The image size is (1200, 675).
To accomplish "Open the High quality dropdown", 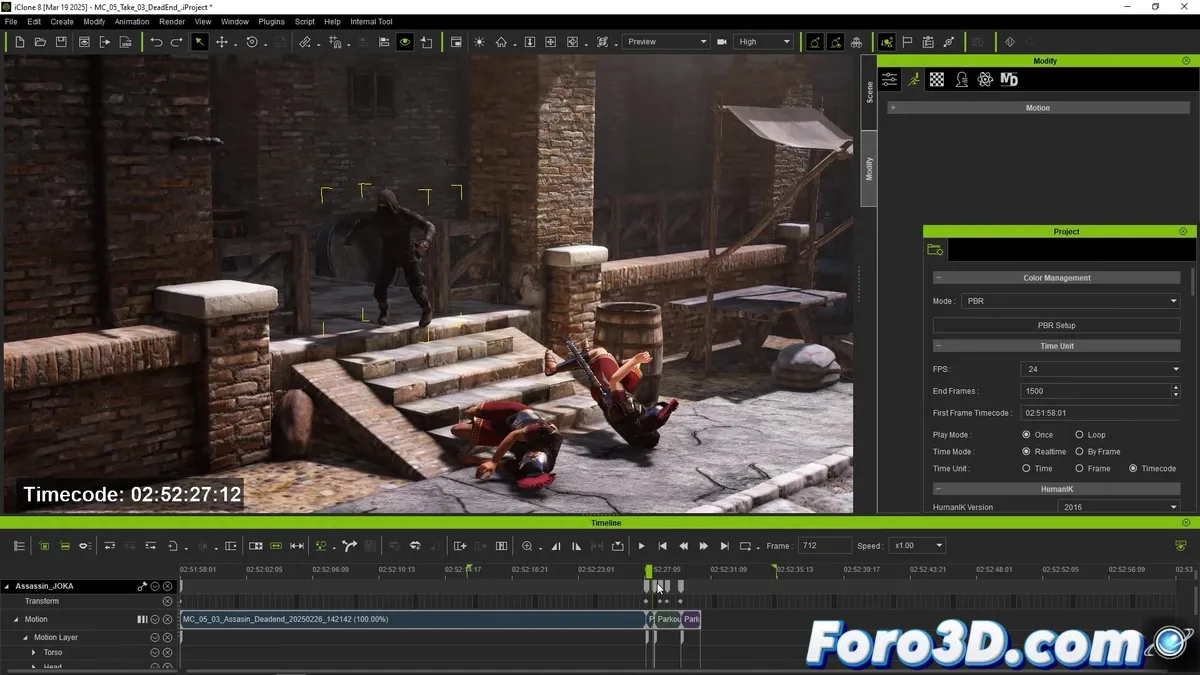I will click(764, 42).
